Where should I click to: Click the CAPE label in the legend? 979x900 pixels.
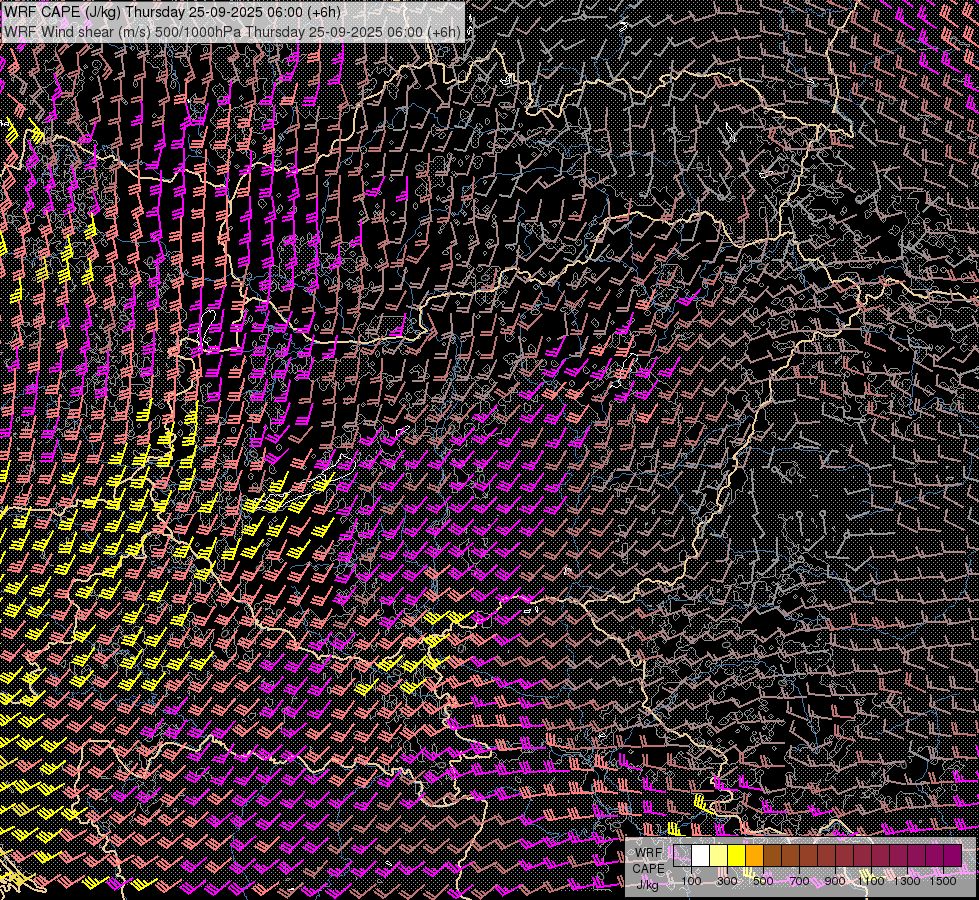(x=648, y=868)
